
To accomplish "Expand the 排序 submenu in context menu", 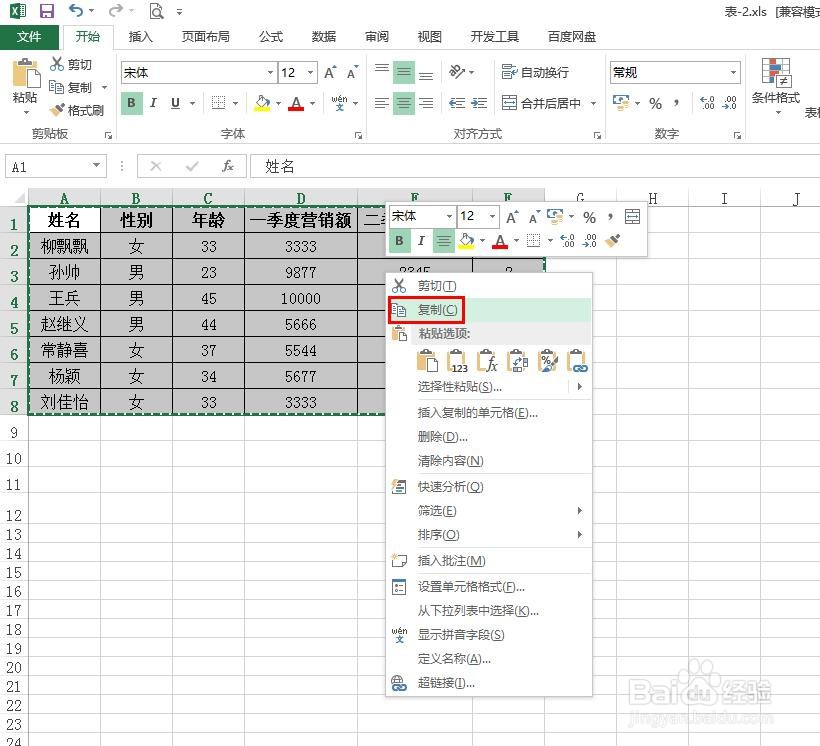I will 437,535.
